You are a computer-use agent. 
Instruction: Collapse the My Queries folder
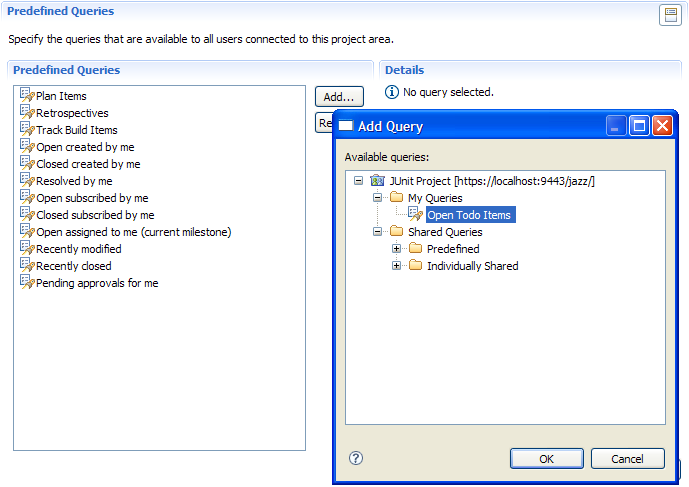coord(377,198)
